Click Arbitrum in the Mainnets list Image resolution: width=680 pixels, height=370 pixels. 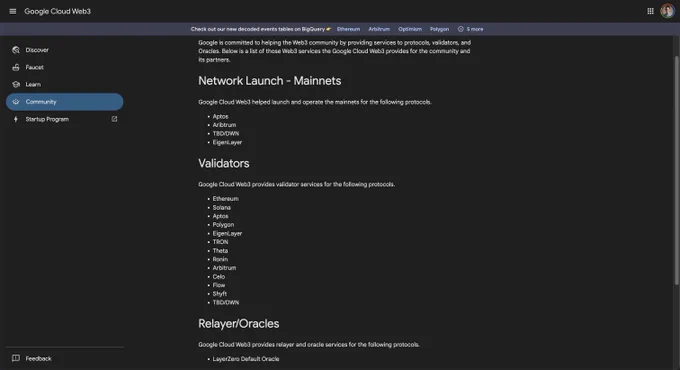(224, 125)
